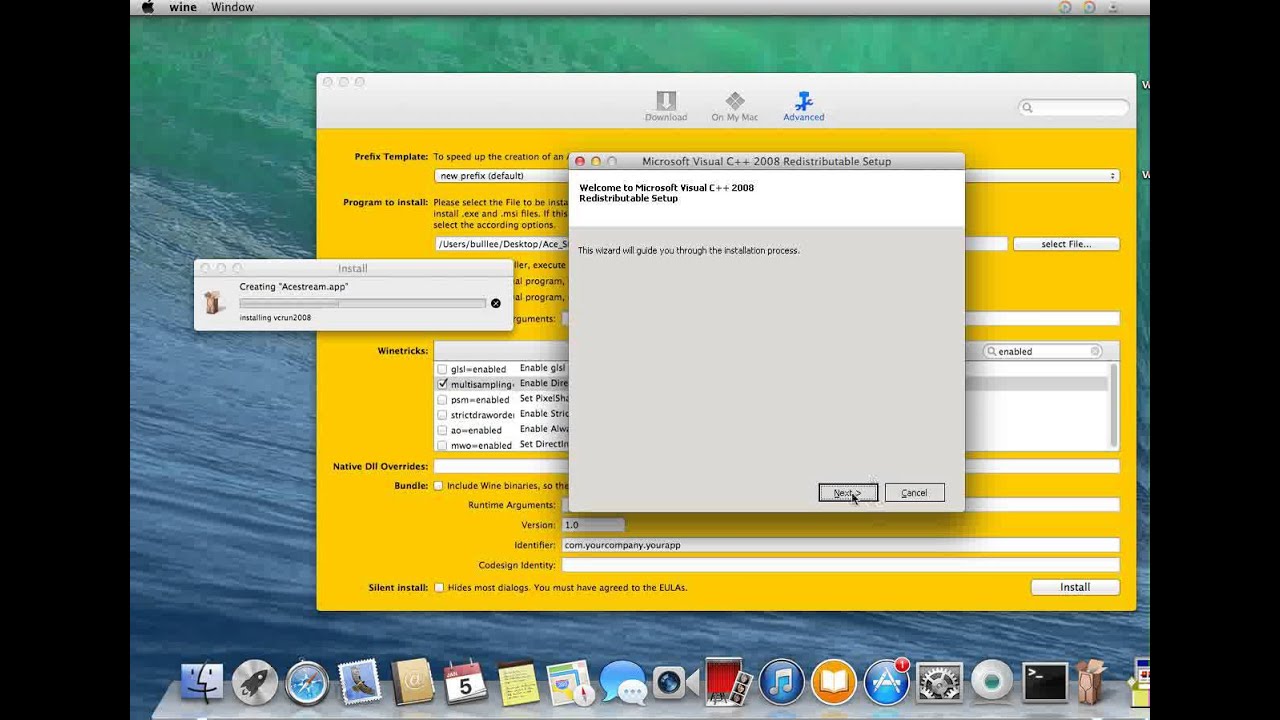Viewport: 1280px width, 720px height.
Task: Open Maps from the Dock
Action: [x=570, y=682]
